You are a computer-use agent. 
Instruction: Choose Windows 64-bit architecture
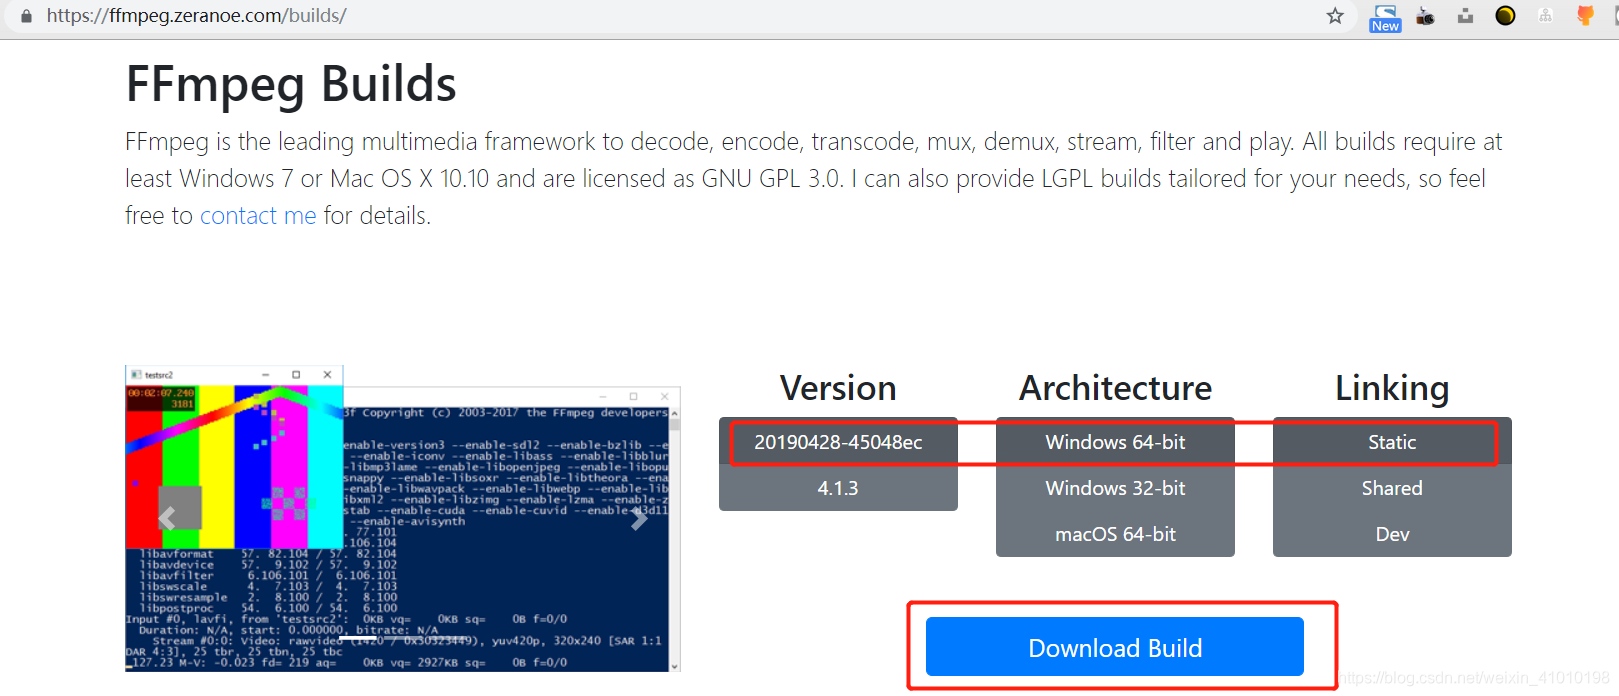[1115, 442]
